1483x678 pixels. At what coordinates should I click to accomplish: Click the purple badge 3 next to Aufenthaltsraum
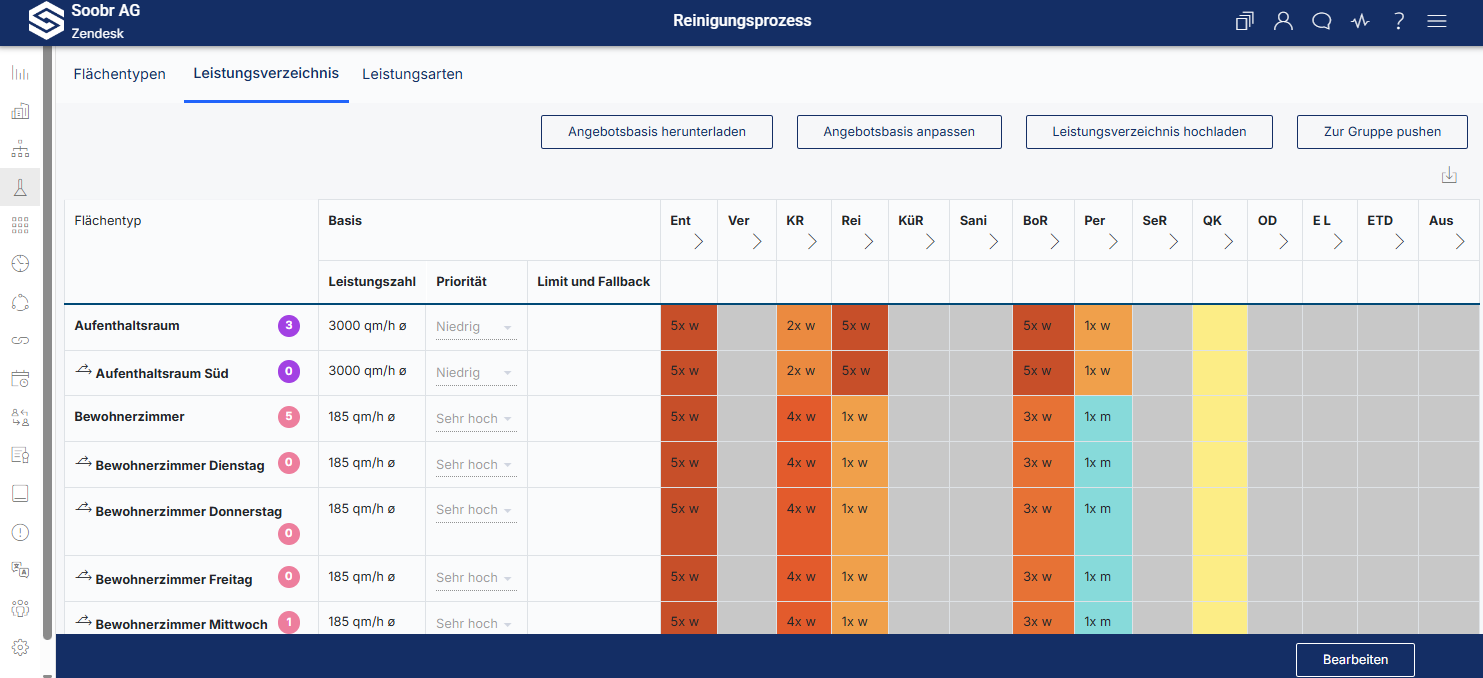pyautogui.click(x=289, y=326)
